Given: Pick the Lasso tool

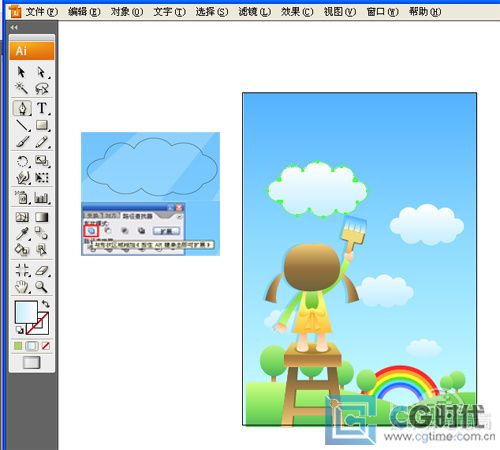Looking at the screenshot, I should click(42, 88).
